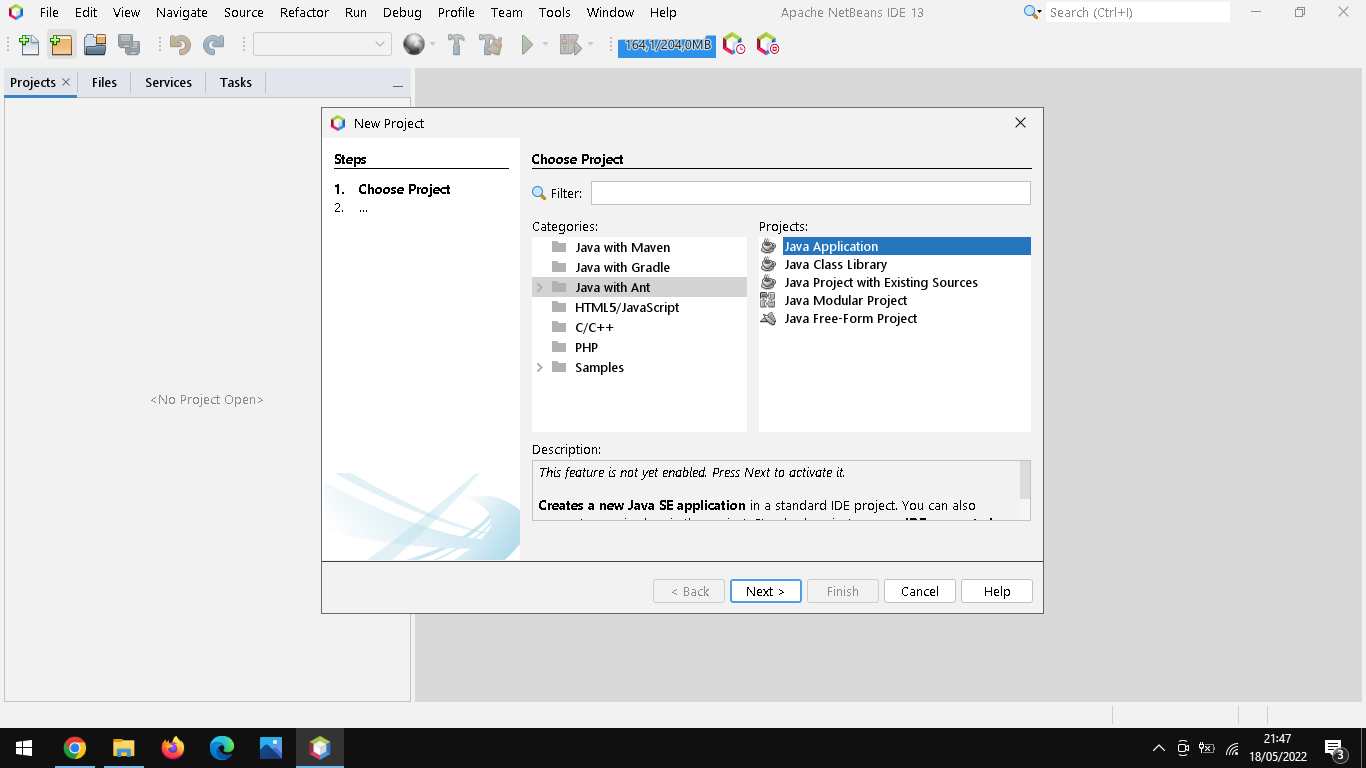Click the Filter magnifier icon
Image resolution: width=1366 pixels, height=768 pixels.
539,193
